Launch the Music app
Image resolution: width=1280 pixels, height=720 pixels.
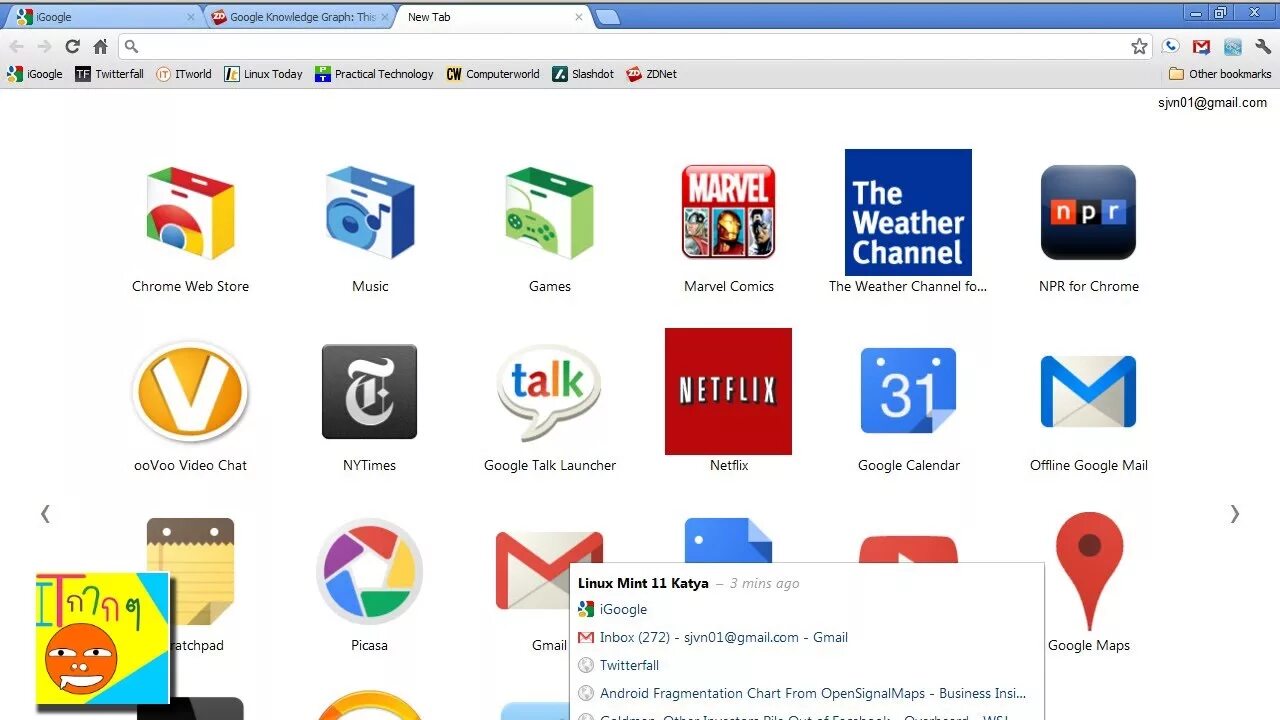pyautogui.click(x=370, y=214)
